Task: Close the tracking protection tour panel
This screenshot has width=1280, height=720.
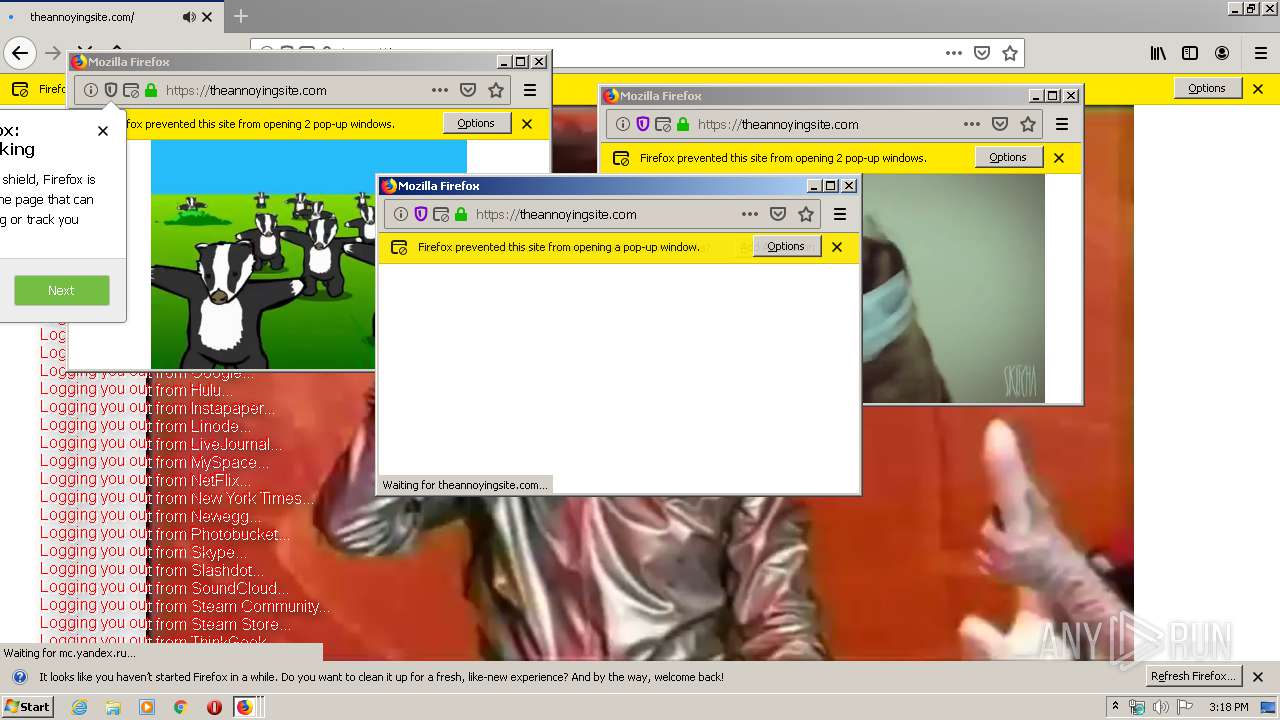Action: pos(103,131)
